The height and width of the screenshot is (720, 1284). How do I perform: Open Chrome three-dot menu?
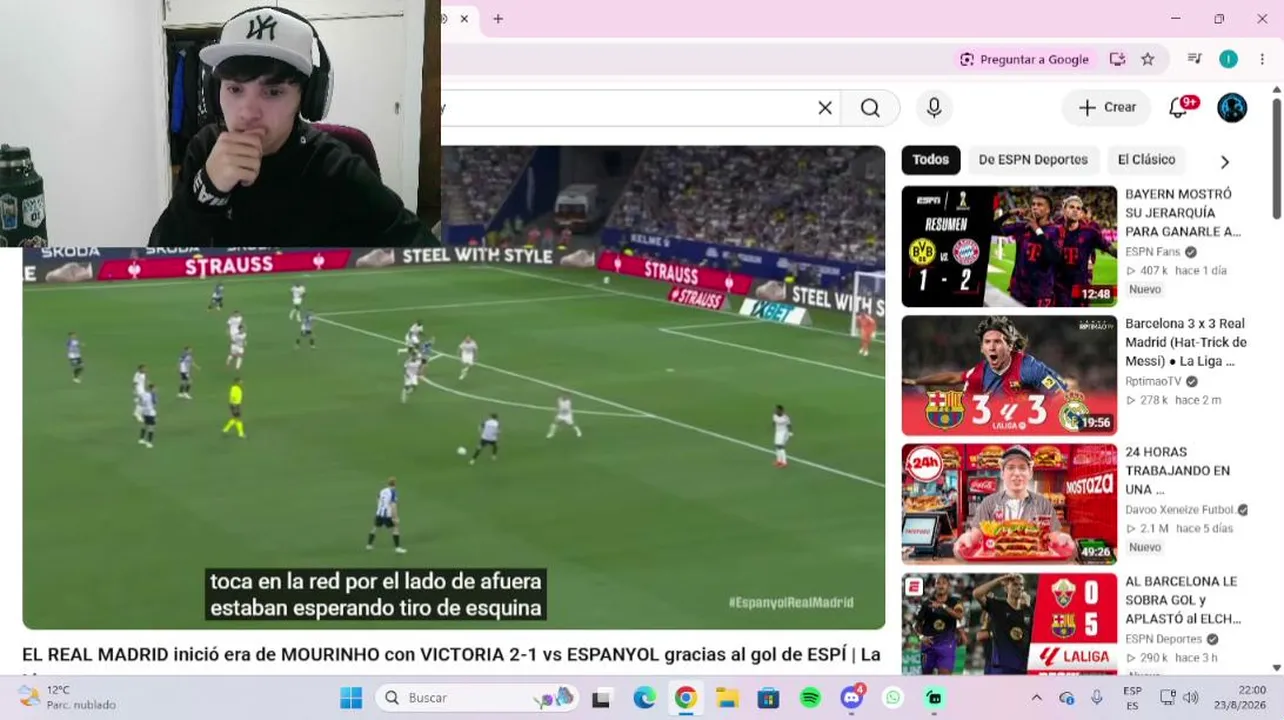point(1262,60)
